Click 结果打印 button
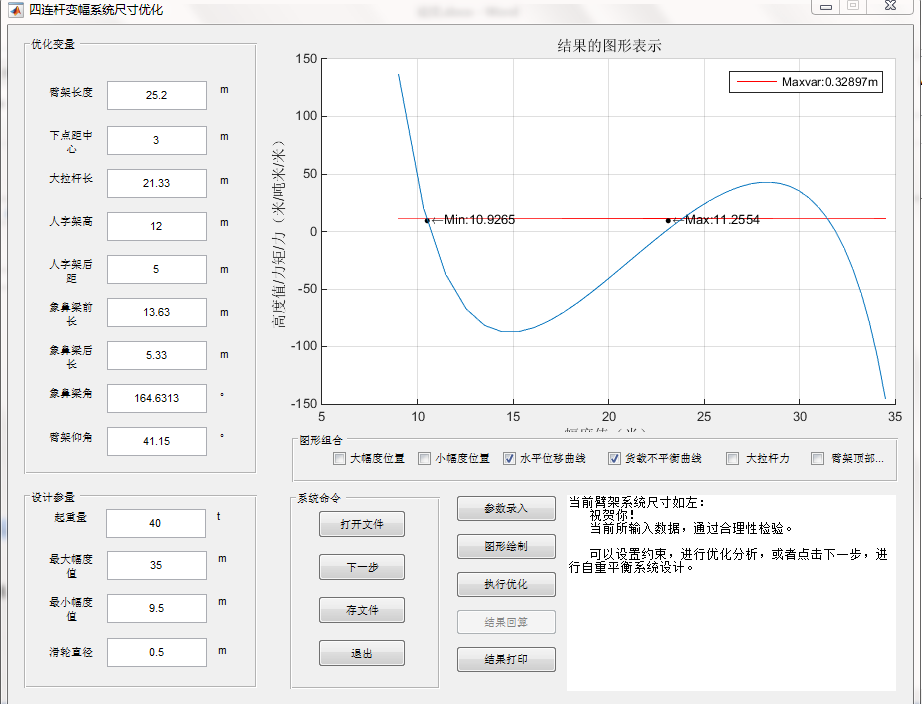The height and width of the screenshot is (704, 922). click(x=506, y=659)
